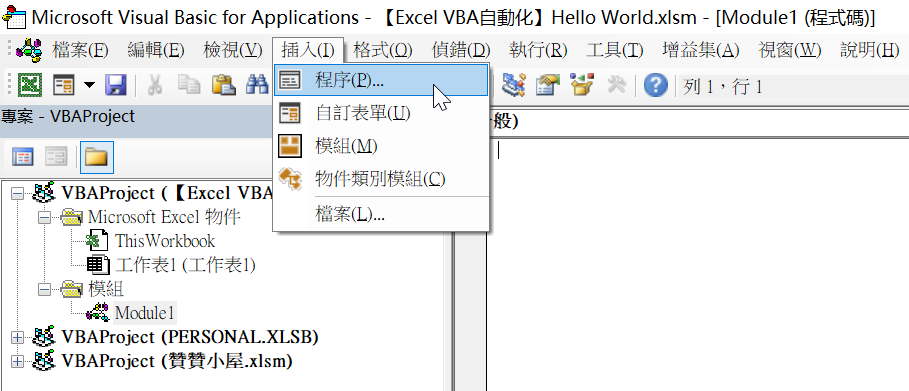The width and height of the screenshot is (909, 391).
Task: Select the 模組 folder label
Action: coord(106,288)
